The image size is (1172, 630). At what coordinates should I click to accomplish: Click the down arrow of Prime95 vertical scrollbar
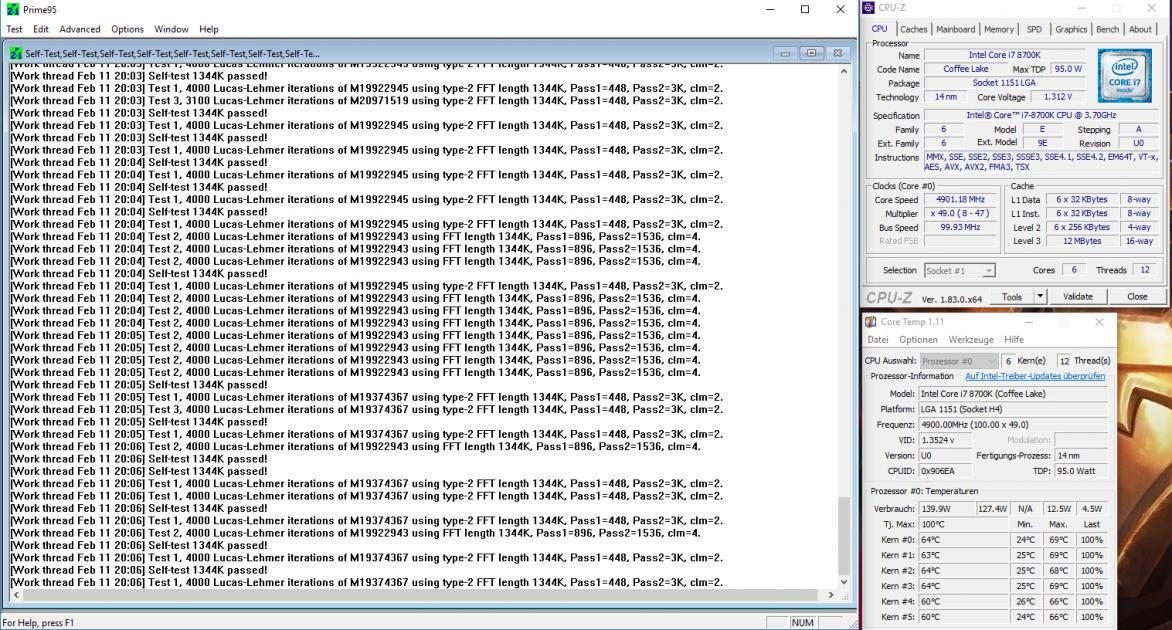[844, 582]
